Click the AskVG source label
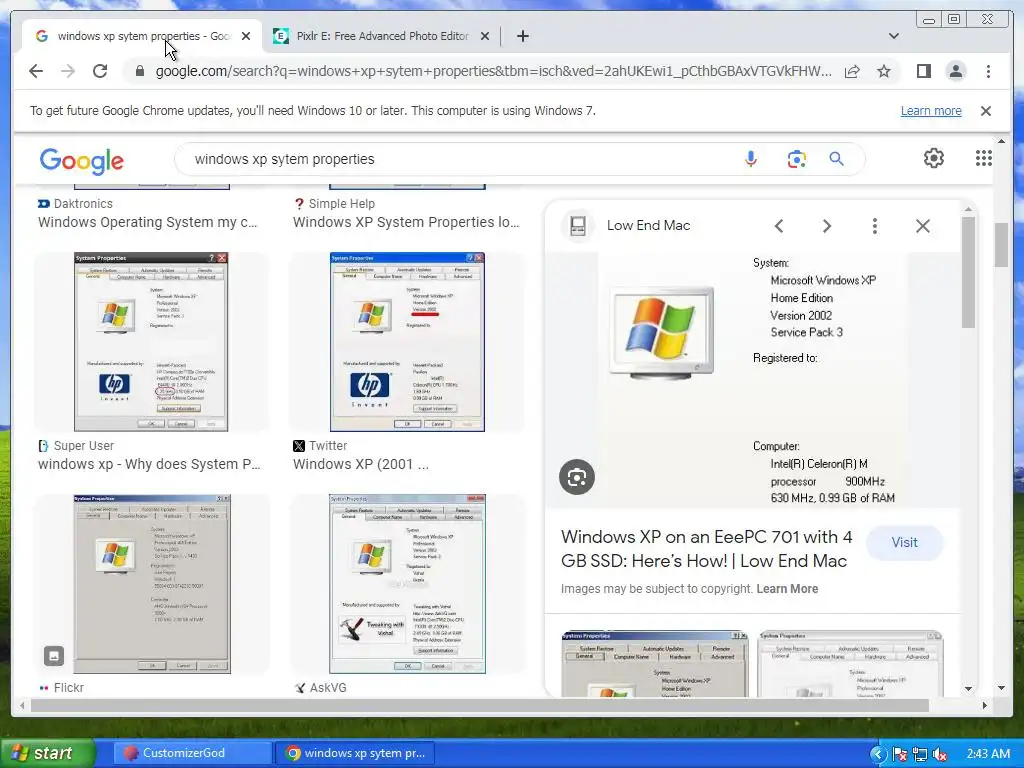The height and width of the screenshot is (768, 1024). (328, 688)
